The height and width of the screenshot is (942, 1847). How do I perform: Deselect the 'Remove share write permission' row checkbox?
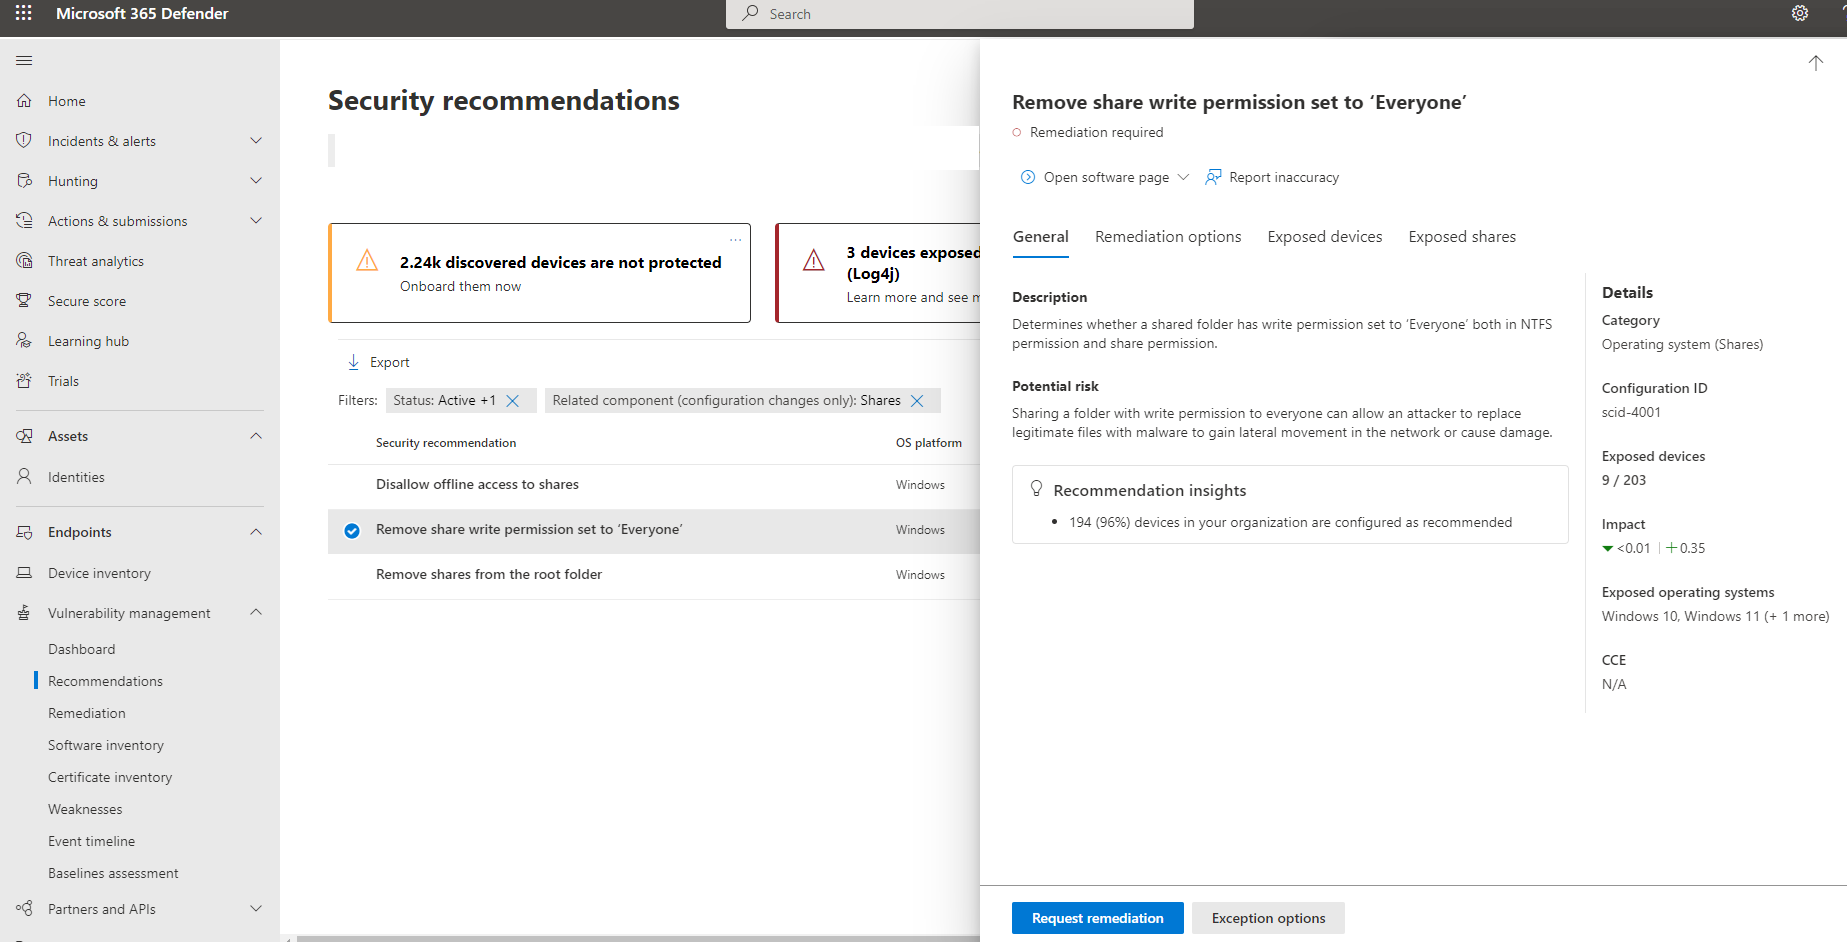click(x=352, y=531)
